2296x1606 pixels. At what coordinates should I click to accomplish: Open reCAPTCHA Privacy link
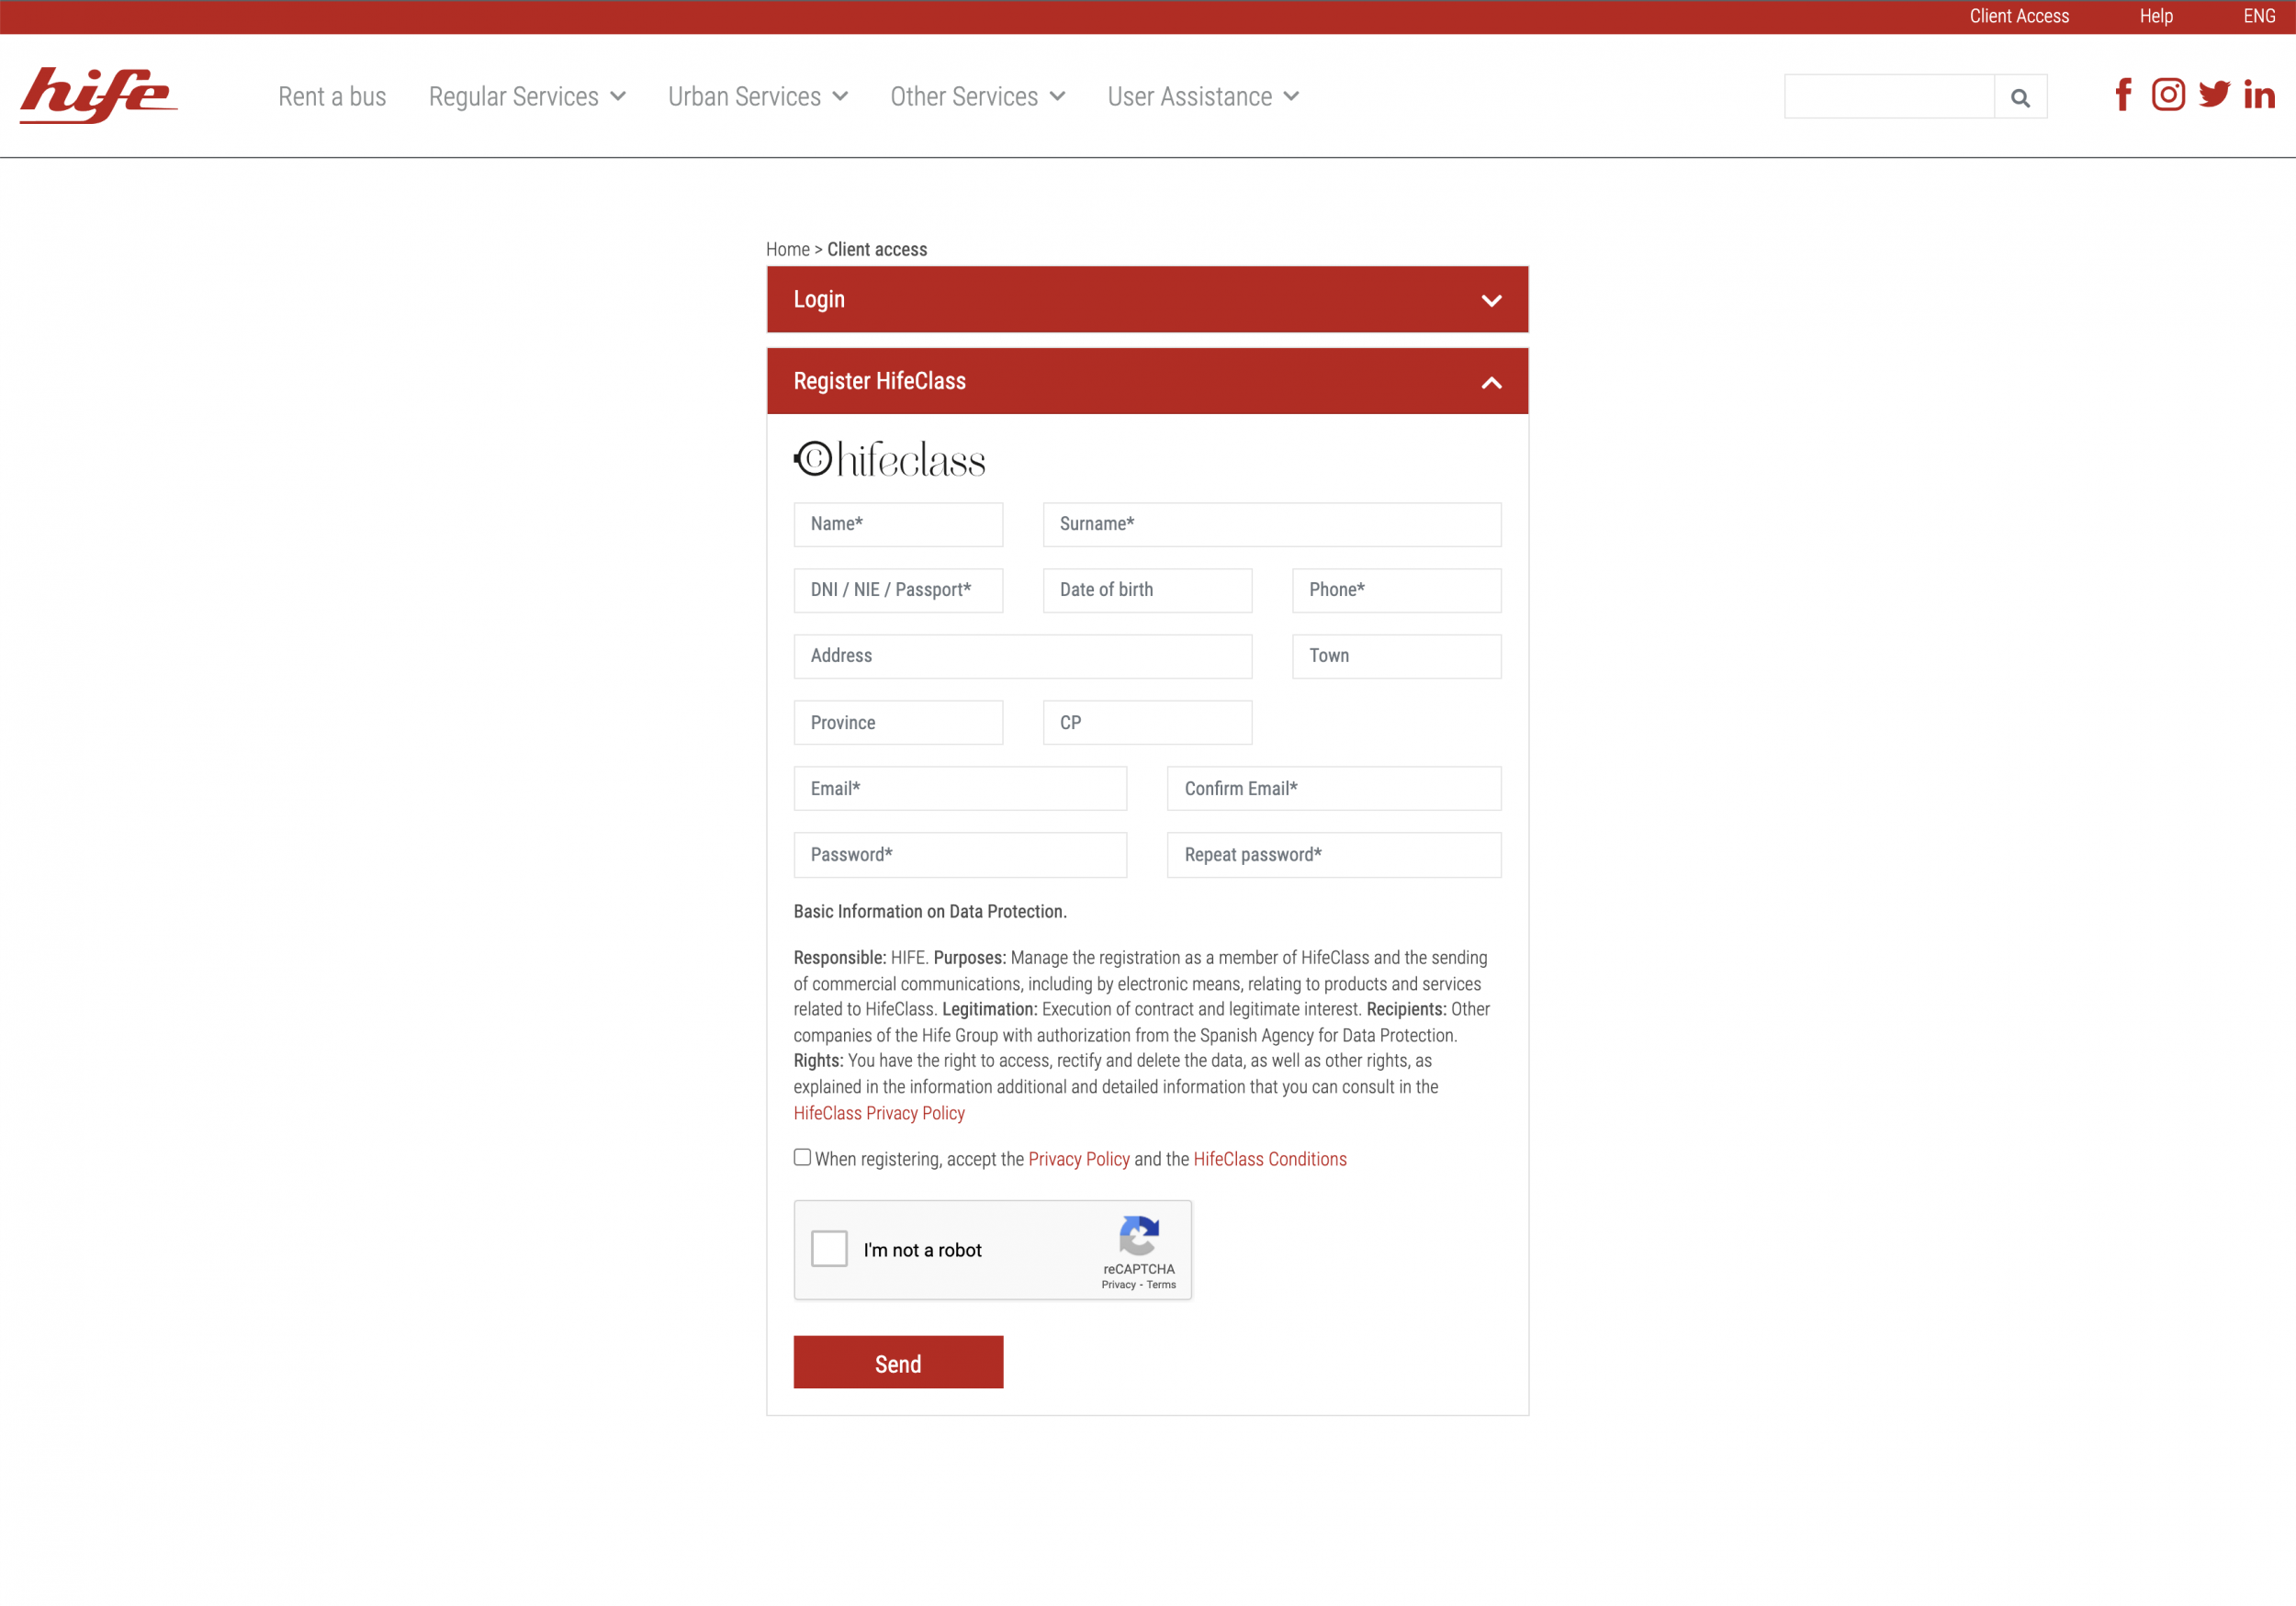click(x=1118, y=1285)
